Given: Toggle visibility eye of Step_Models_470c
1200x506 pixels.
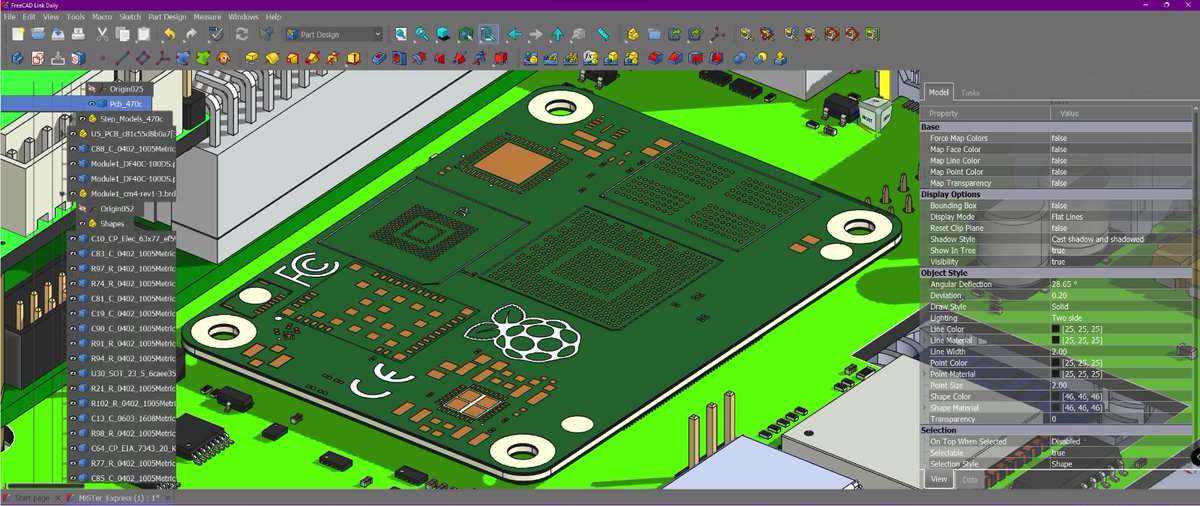Looking at the screenshot, I should [83, 118].
